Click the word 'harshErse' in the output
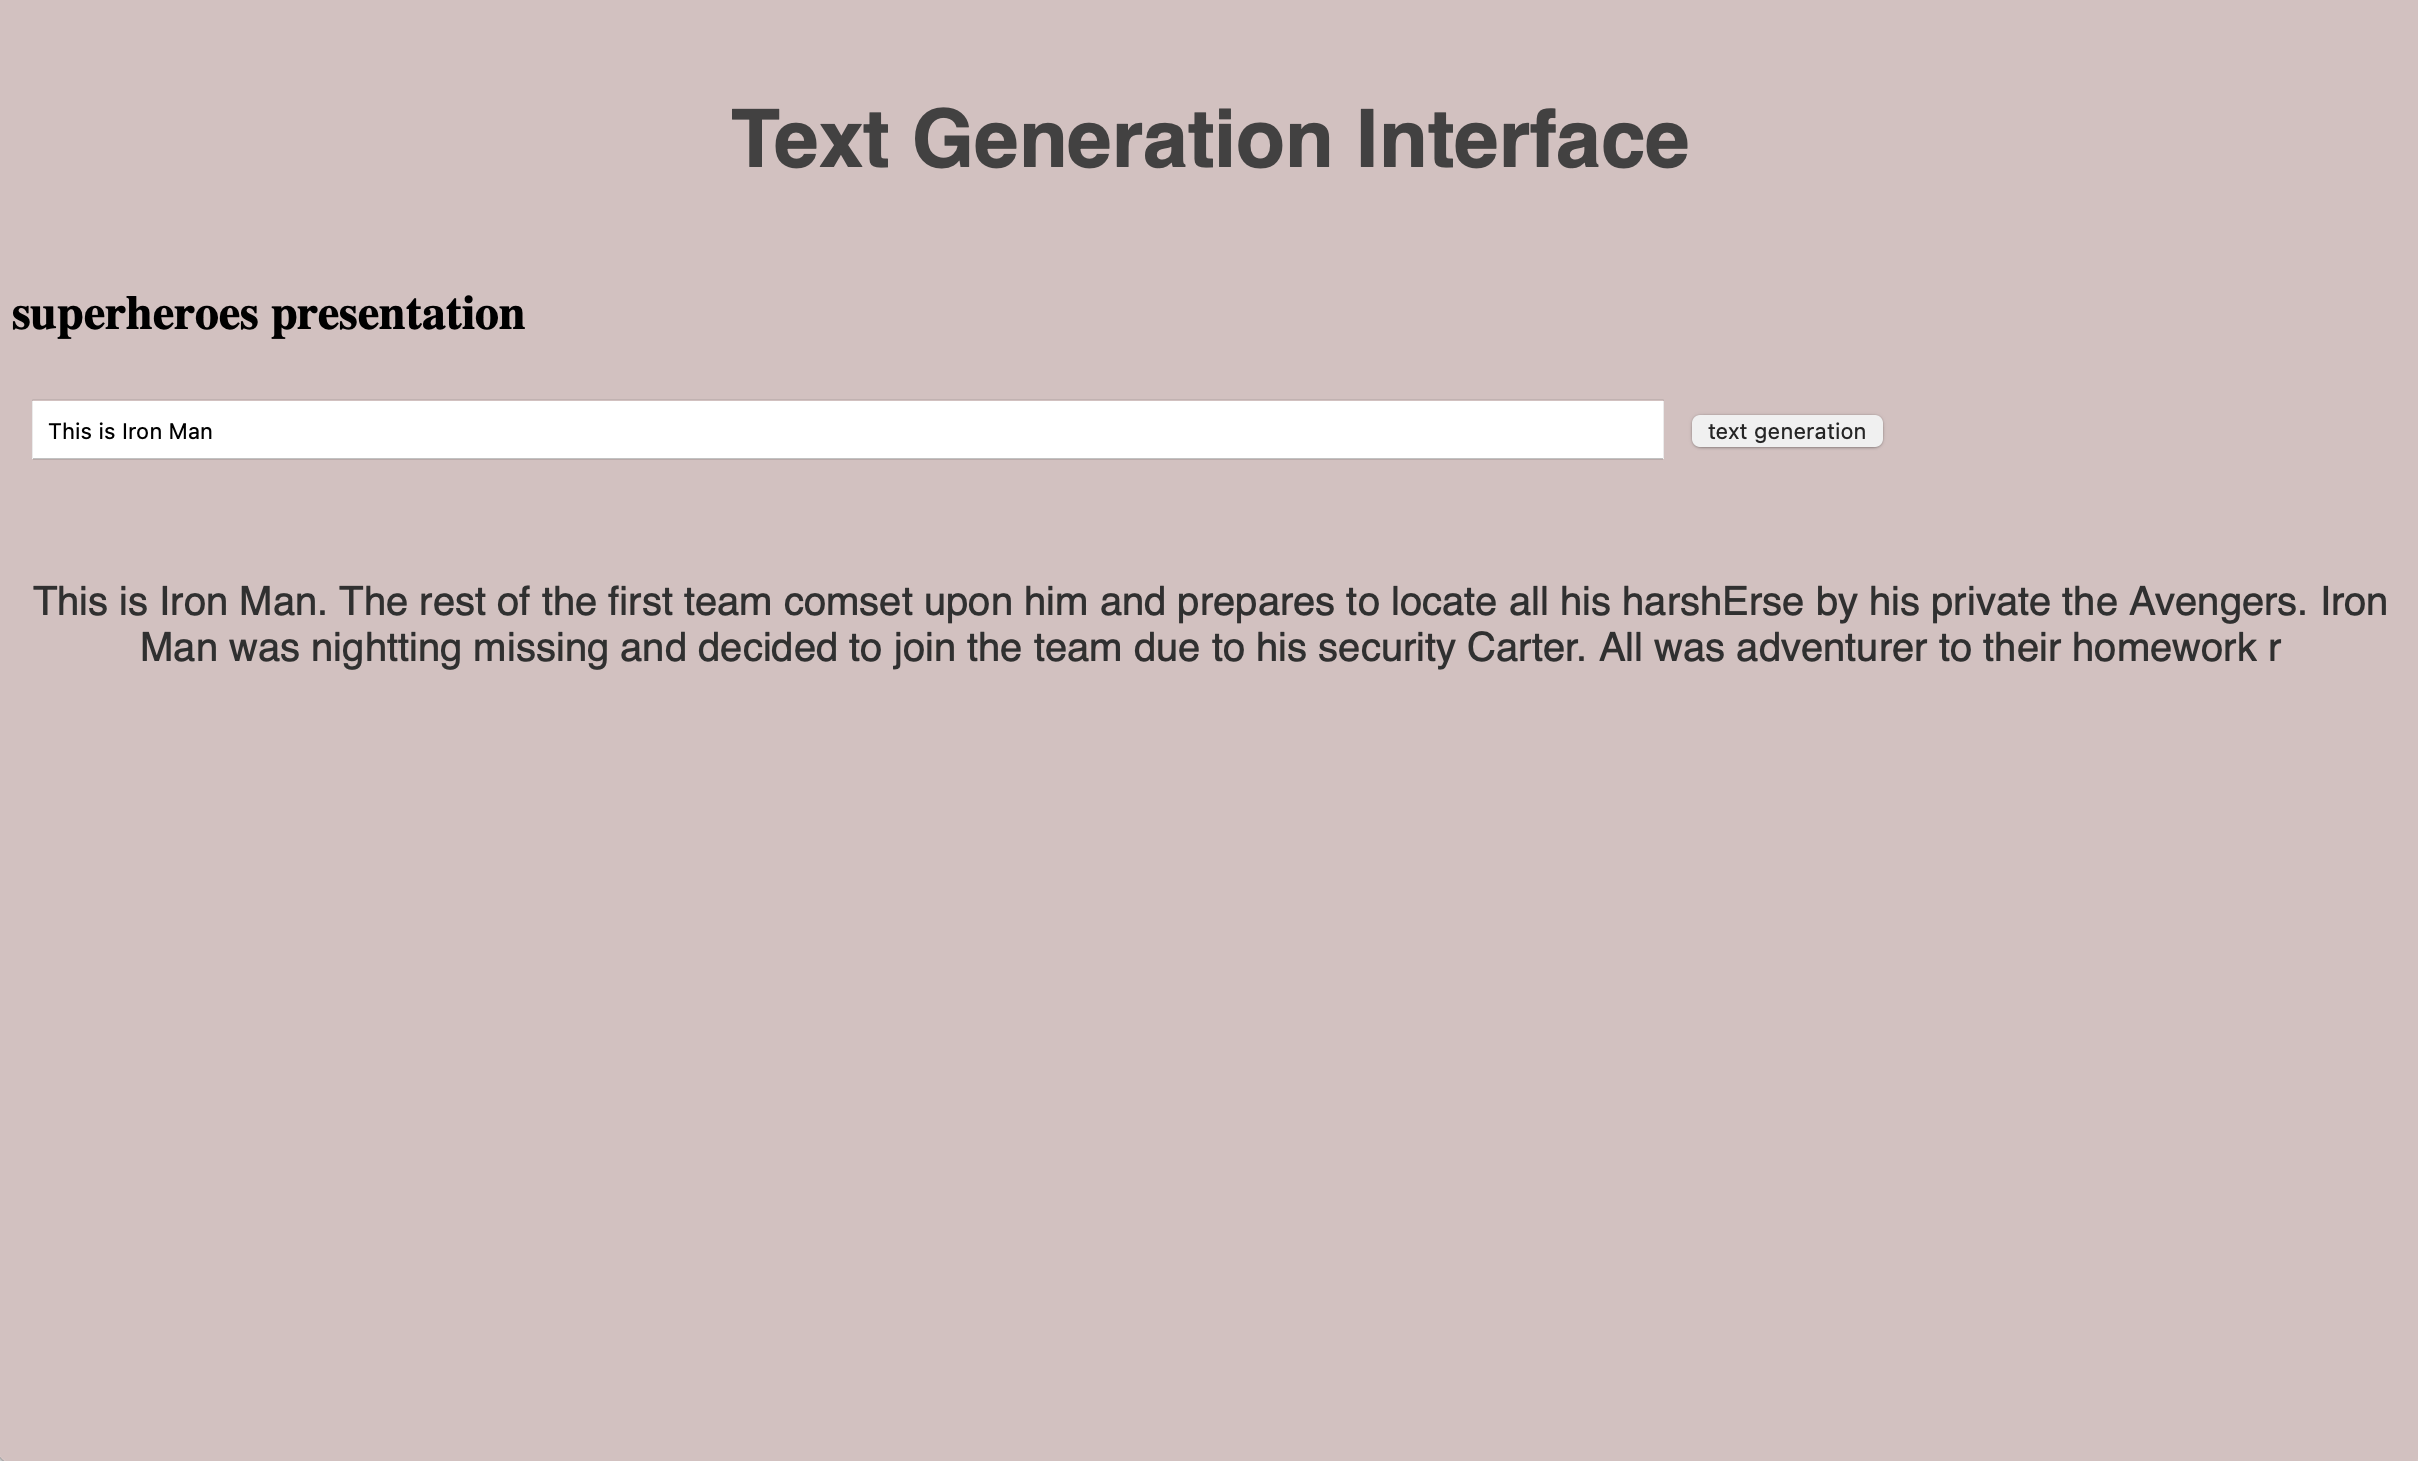Viewport: 2418px width, 1461px height. [x=1712, y=602]
